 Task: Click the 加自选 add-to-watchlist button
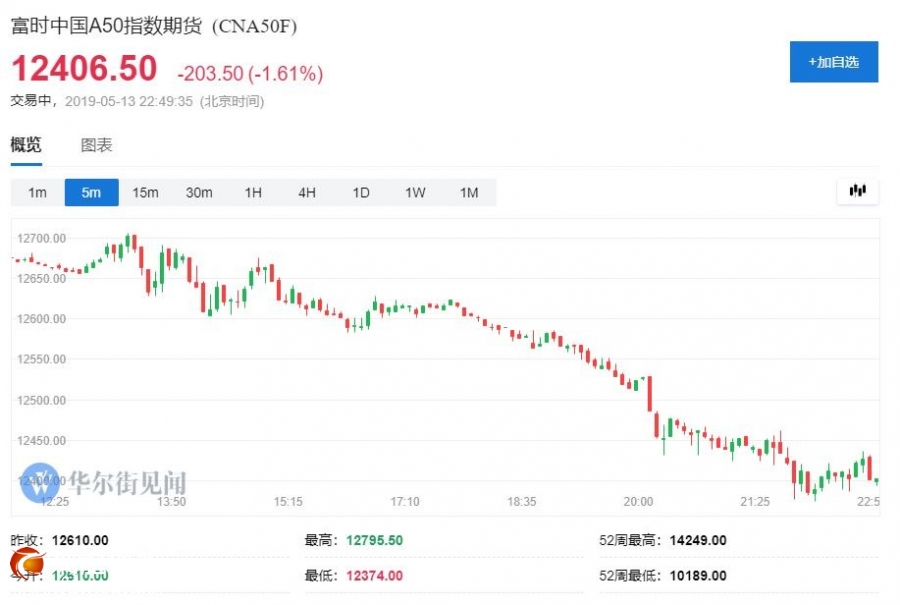point(833,62)
